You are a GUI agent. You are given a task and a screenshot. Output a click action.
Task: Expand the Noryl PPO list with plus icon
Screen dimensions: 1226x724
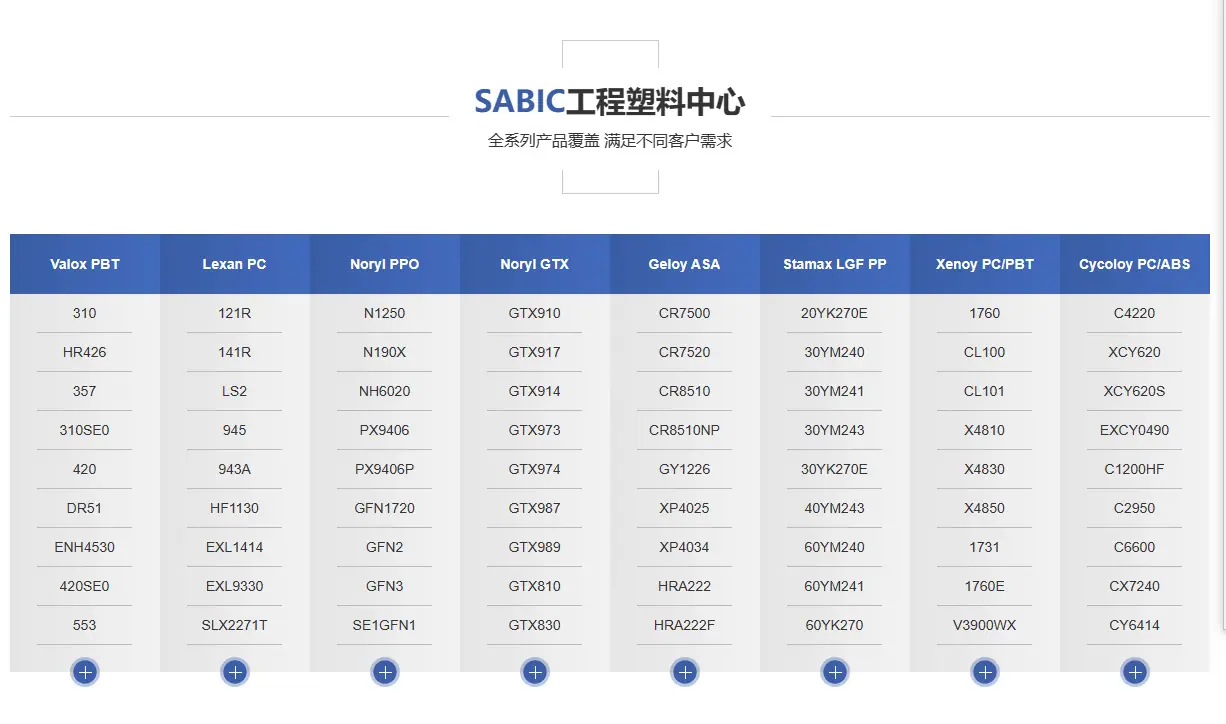click(x=385, y=672)
